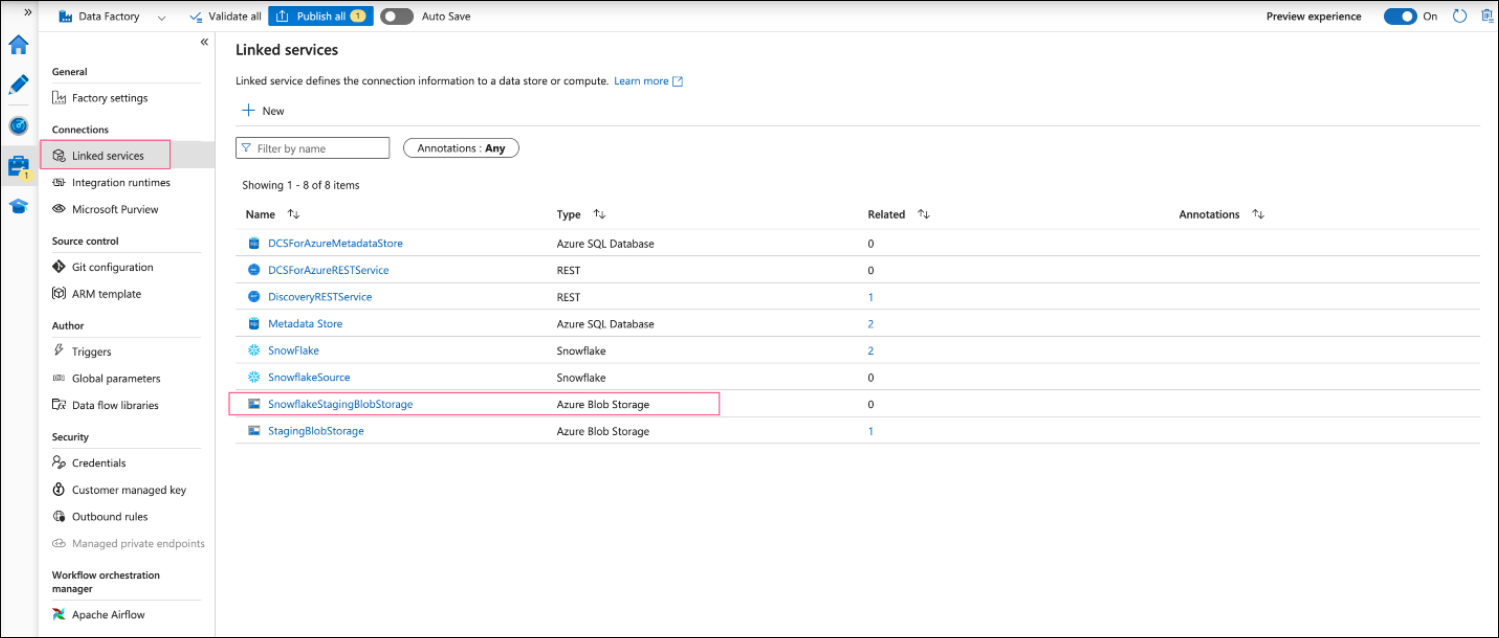Open the Metadata Store linked service
This screenshot has width=1499, height=638.
tap(305, 324)
